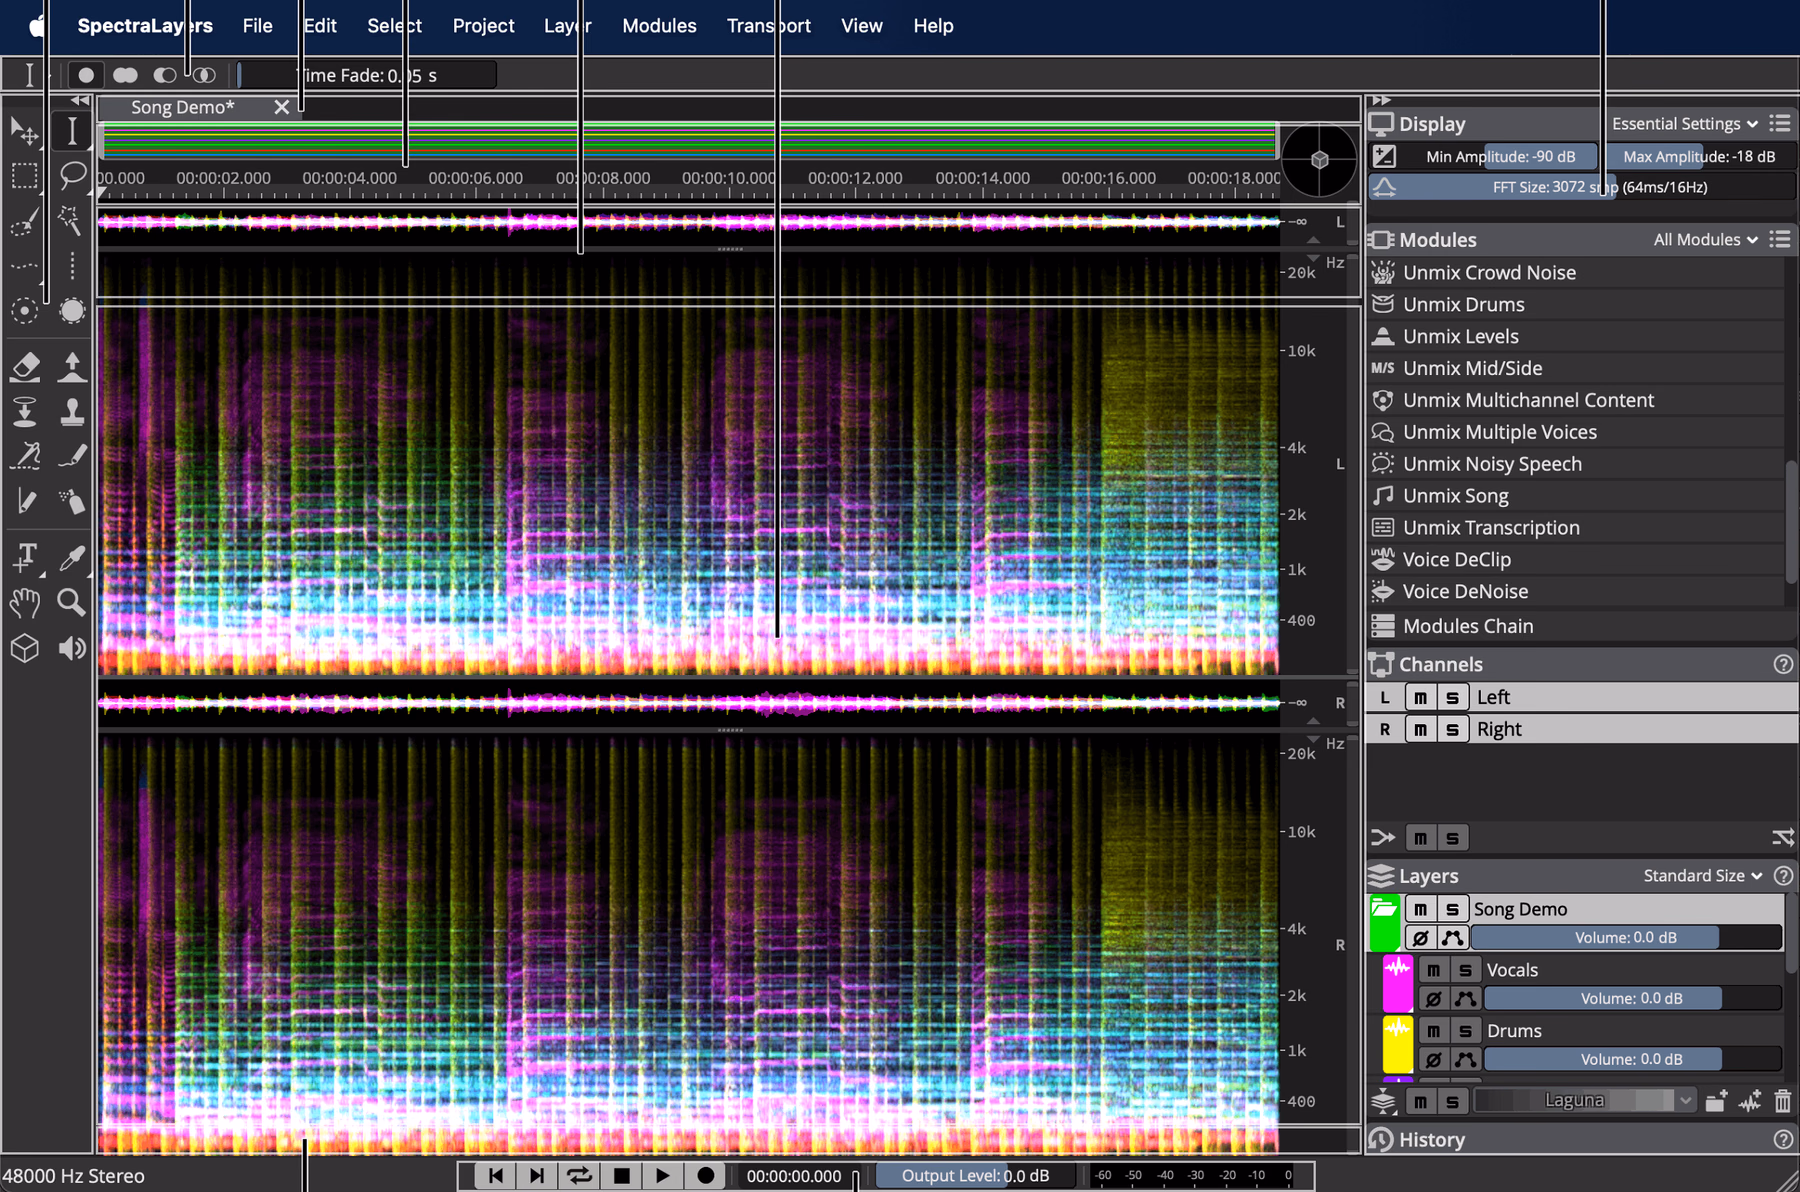Select the Magic Wand tool
This screenshot has width=1800, height=1192.
coord(72,220)
